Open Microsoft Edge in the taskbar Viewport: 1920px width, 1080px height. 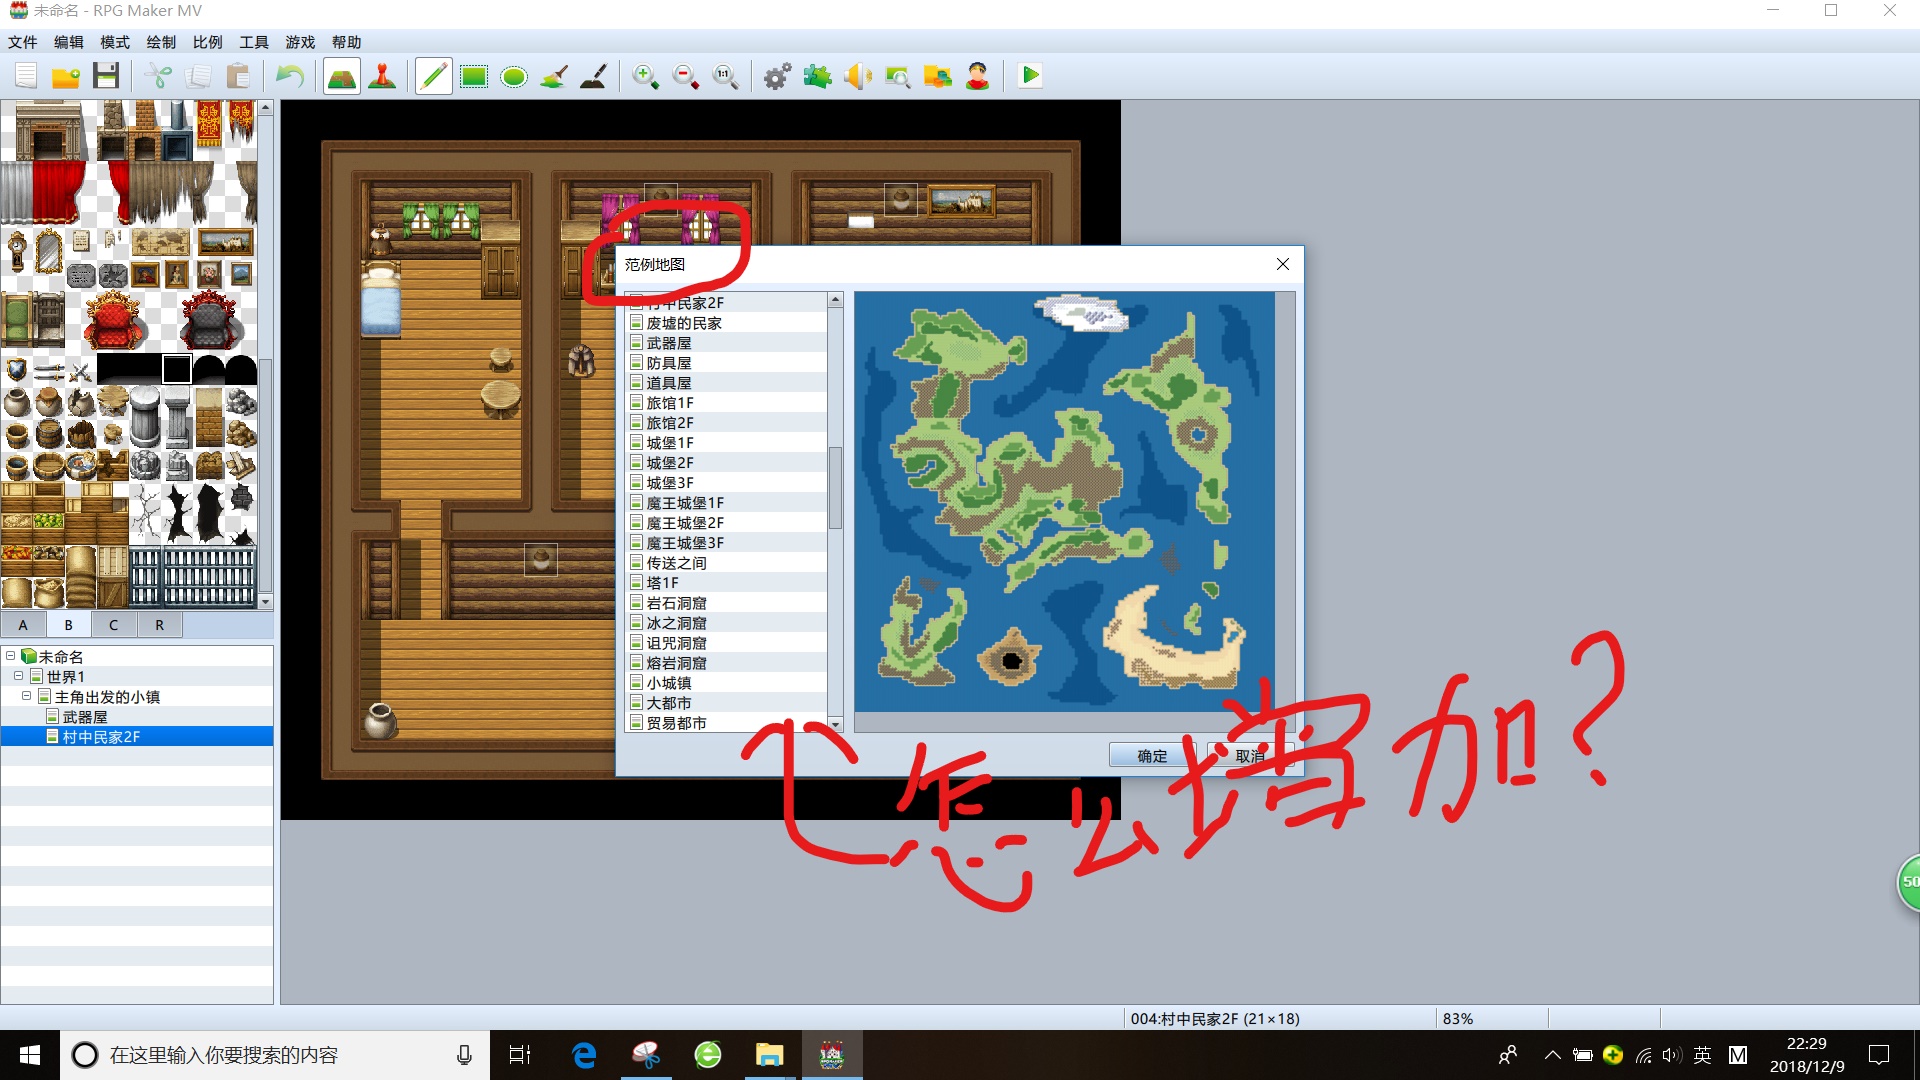pos(584,1055)
